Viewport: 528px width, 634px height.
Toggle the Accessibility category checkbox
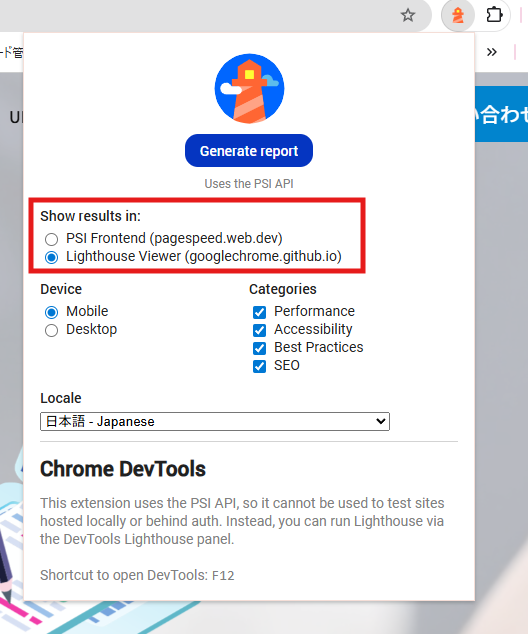coord(260,330)
